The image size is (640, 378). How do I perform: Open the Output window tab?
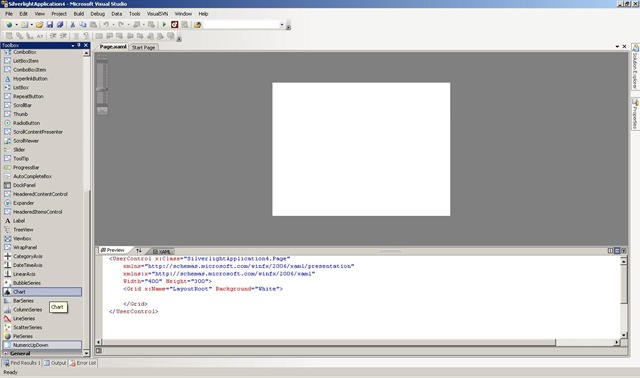tap(55, 363)
